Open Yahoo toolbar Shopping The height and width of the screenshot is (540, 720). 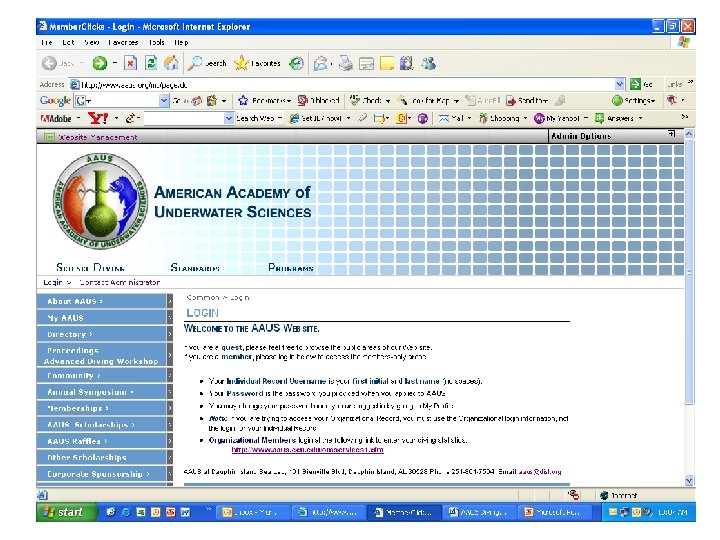[x=502, y=118]
